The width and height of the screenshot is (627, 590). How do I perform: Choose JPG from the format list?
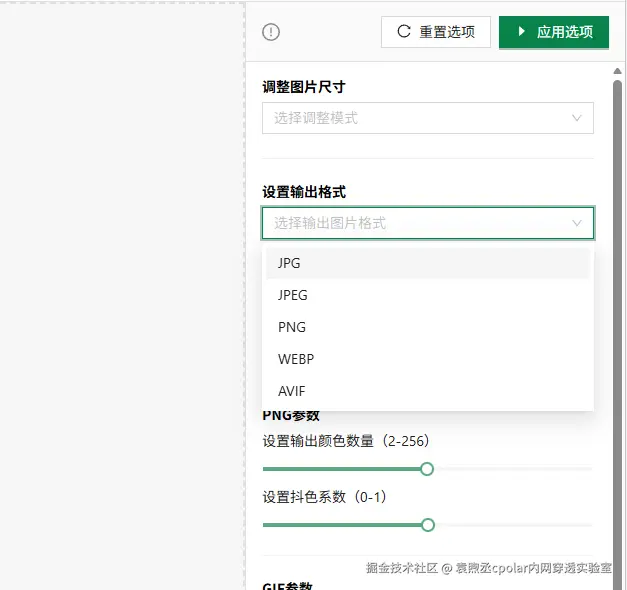[428, 263]
